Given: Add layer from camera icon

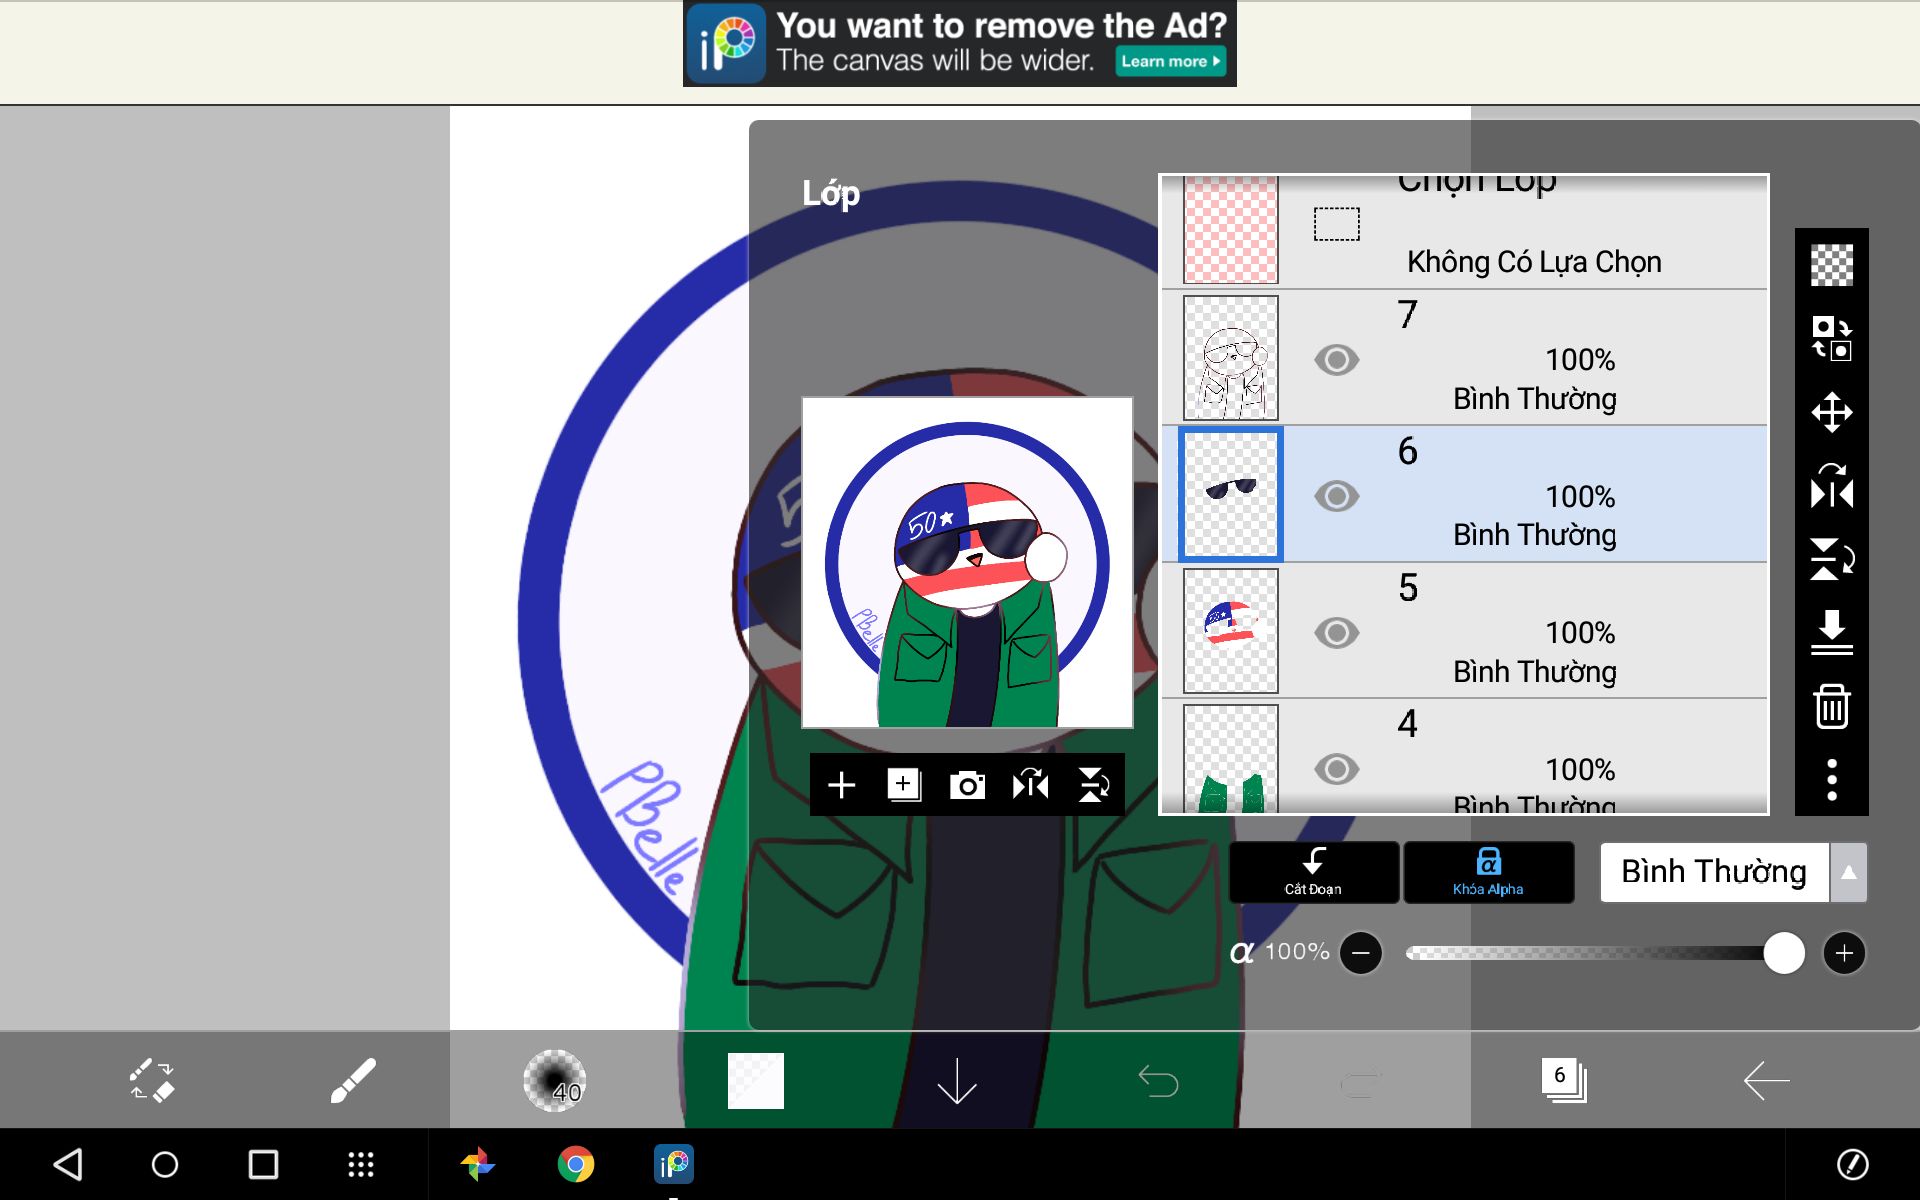Looking at the screenshot, I should coord(967,785).
